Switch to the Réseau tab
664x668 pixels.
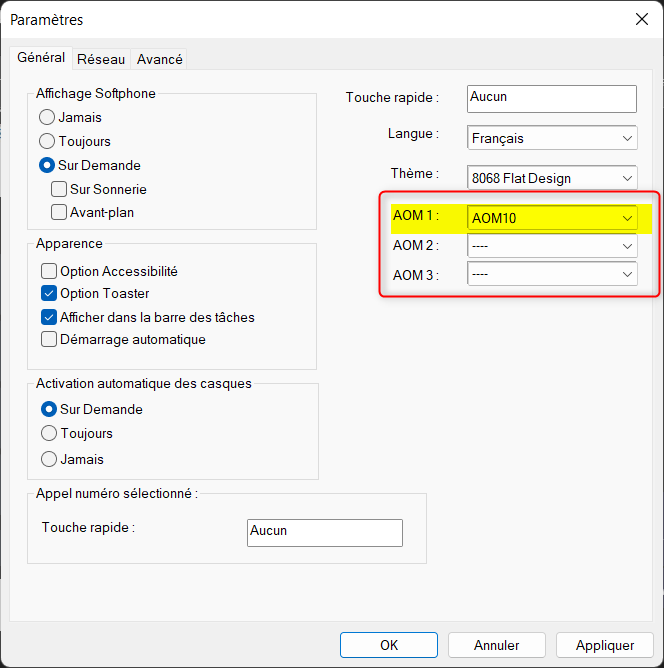[x=101, y=59]
